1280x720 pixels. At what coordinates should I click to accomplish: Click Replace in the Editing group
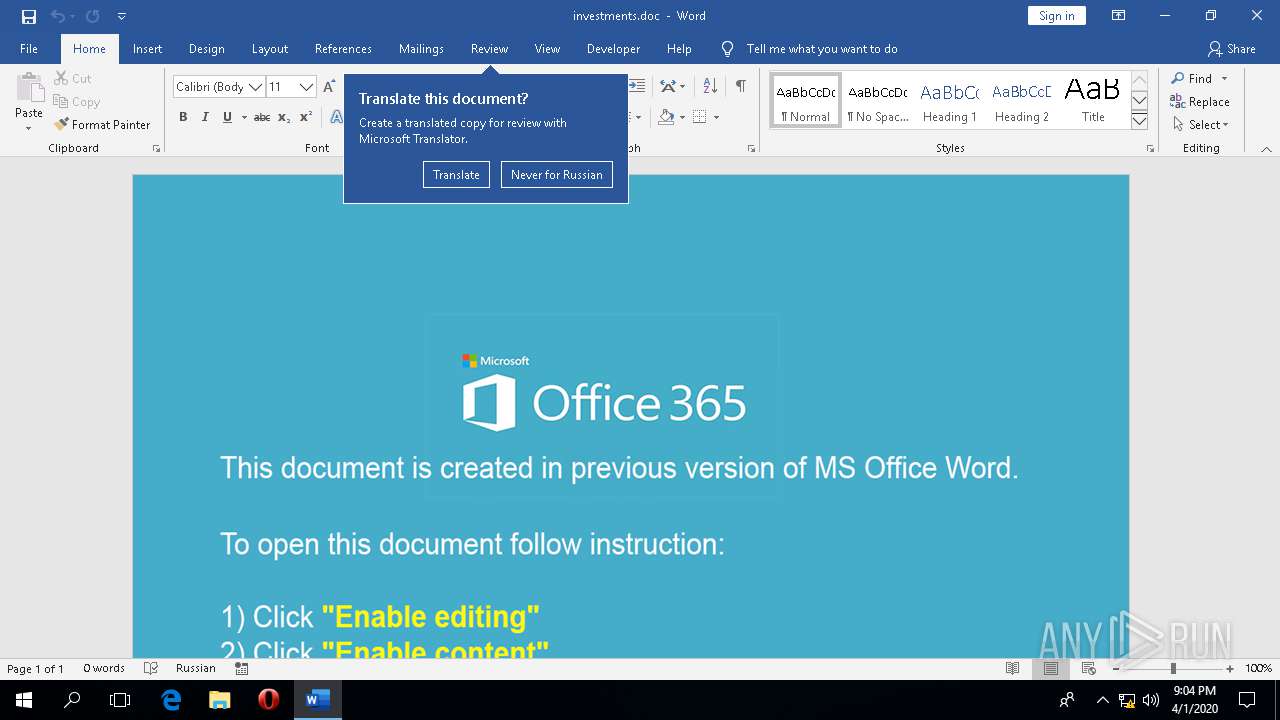(1199, 101)
